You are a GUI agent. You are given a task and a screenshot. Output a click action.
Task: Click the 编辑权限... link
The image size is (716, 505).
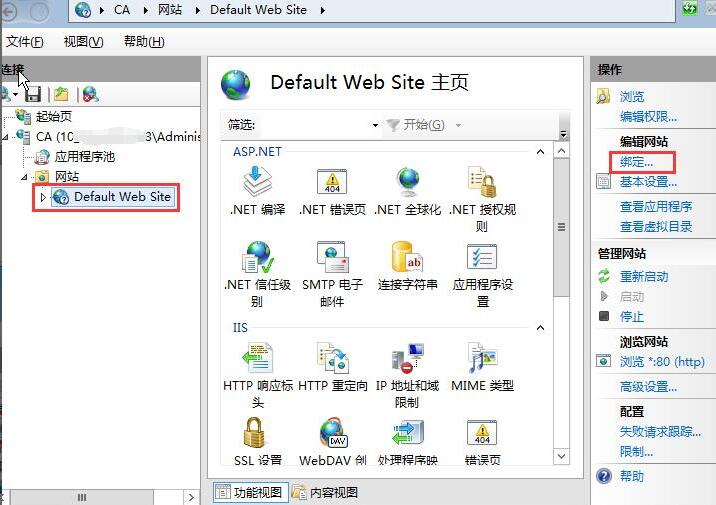648,116
